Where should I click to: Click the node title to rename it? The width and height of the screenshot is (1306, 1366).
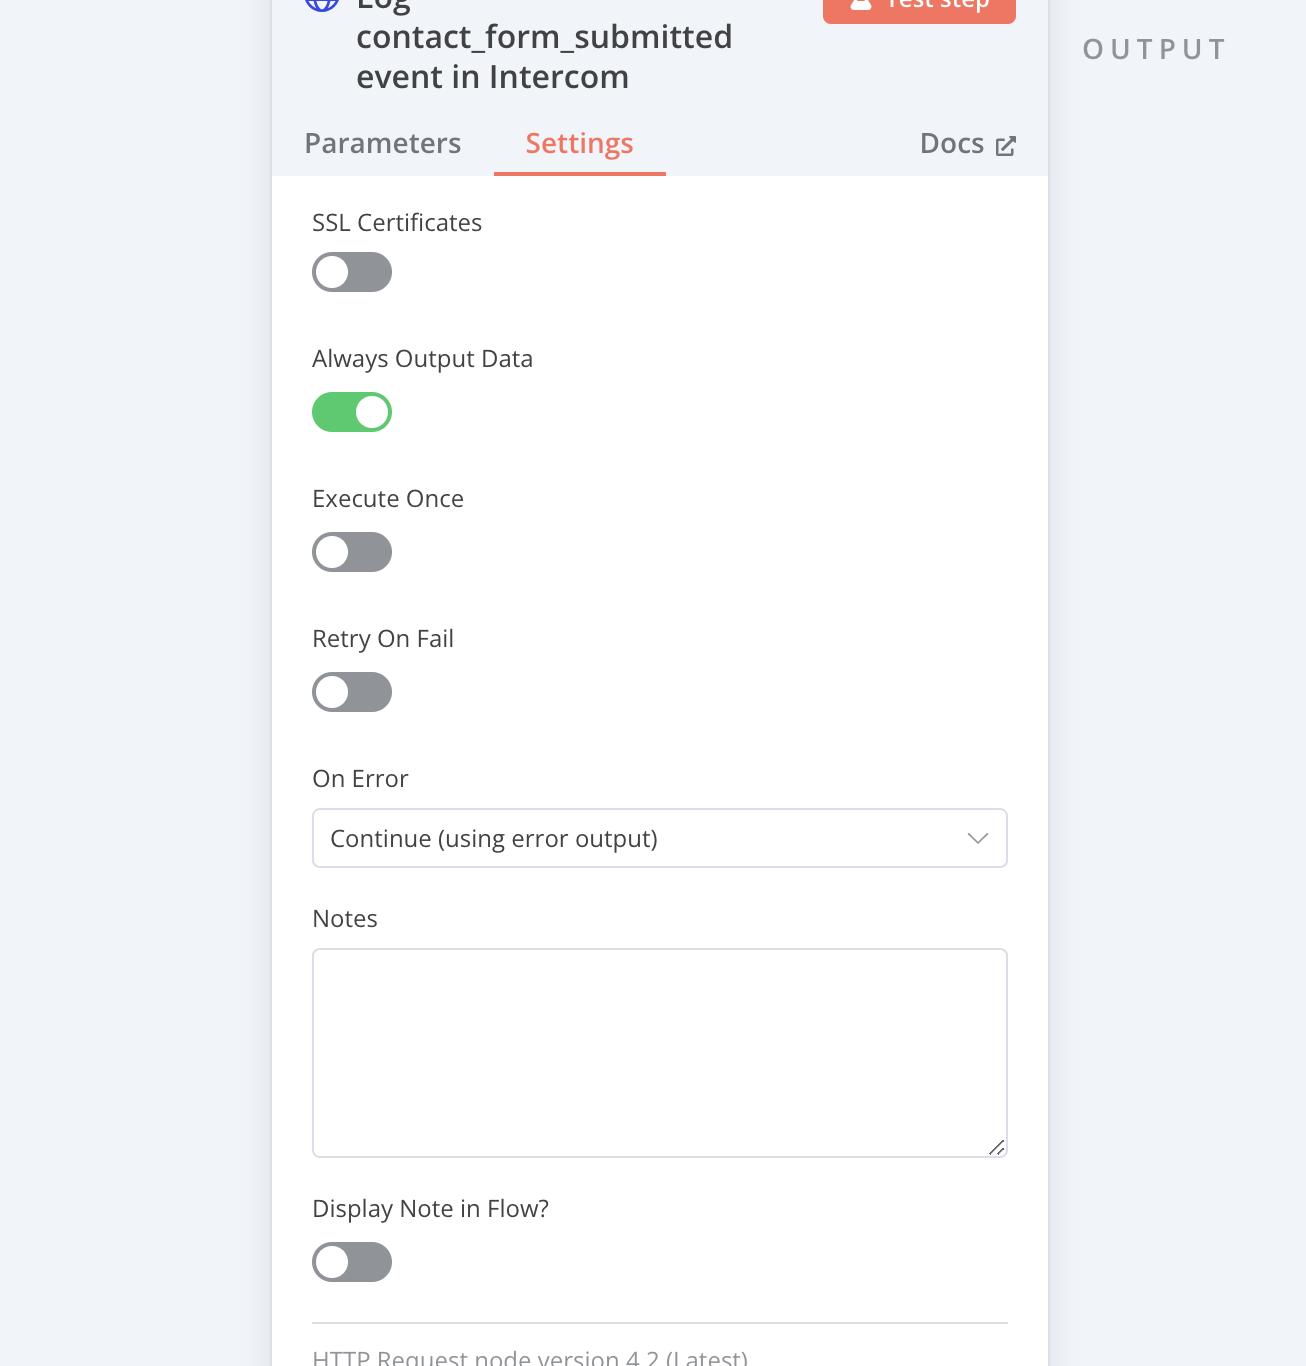pyautogui.click(x=544, y=56)
